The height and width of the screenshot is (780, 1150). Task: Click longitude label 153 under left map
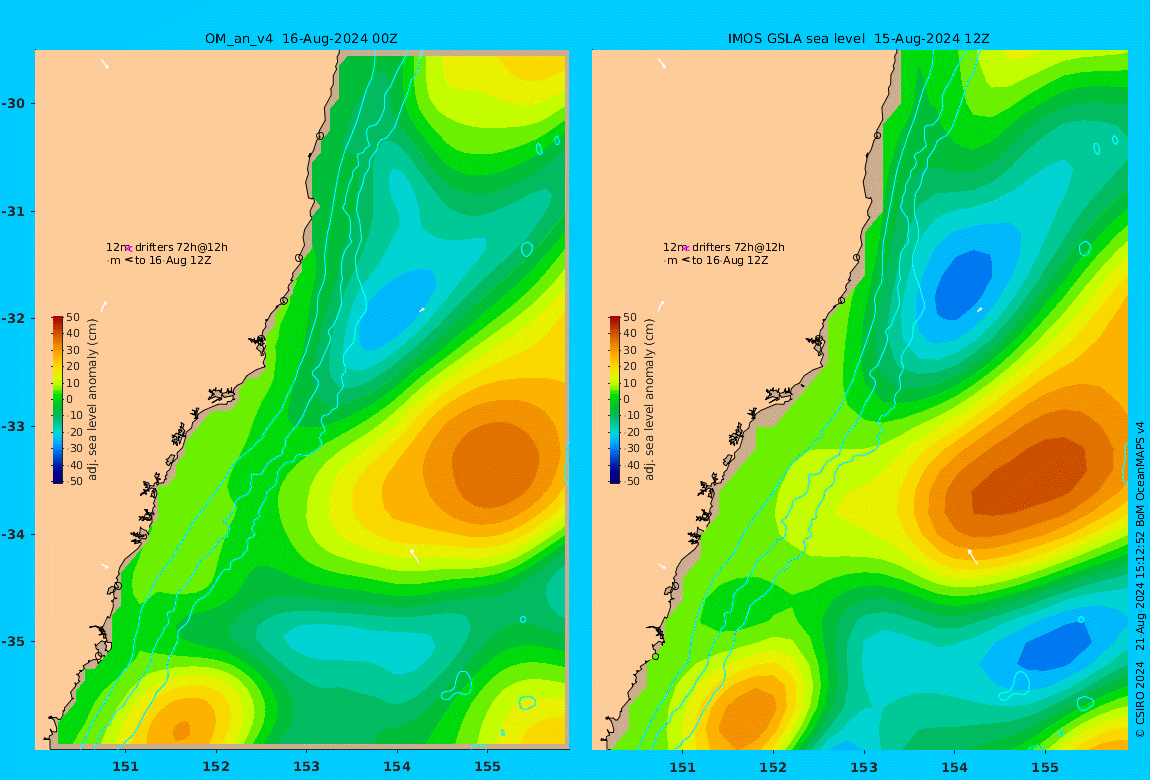pos(307,767)
